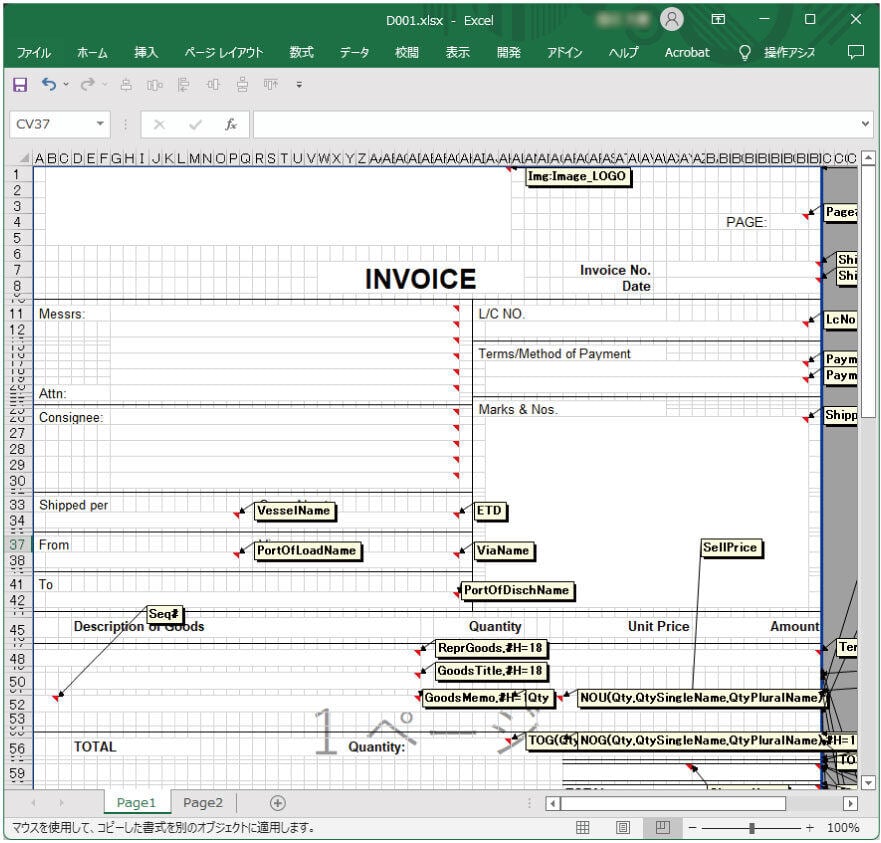This screenshot has height=843, width=881.
Task: Switch to Page Break Preview view icon
Action: point(662,827)
